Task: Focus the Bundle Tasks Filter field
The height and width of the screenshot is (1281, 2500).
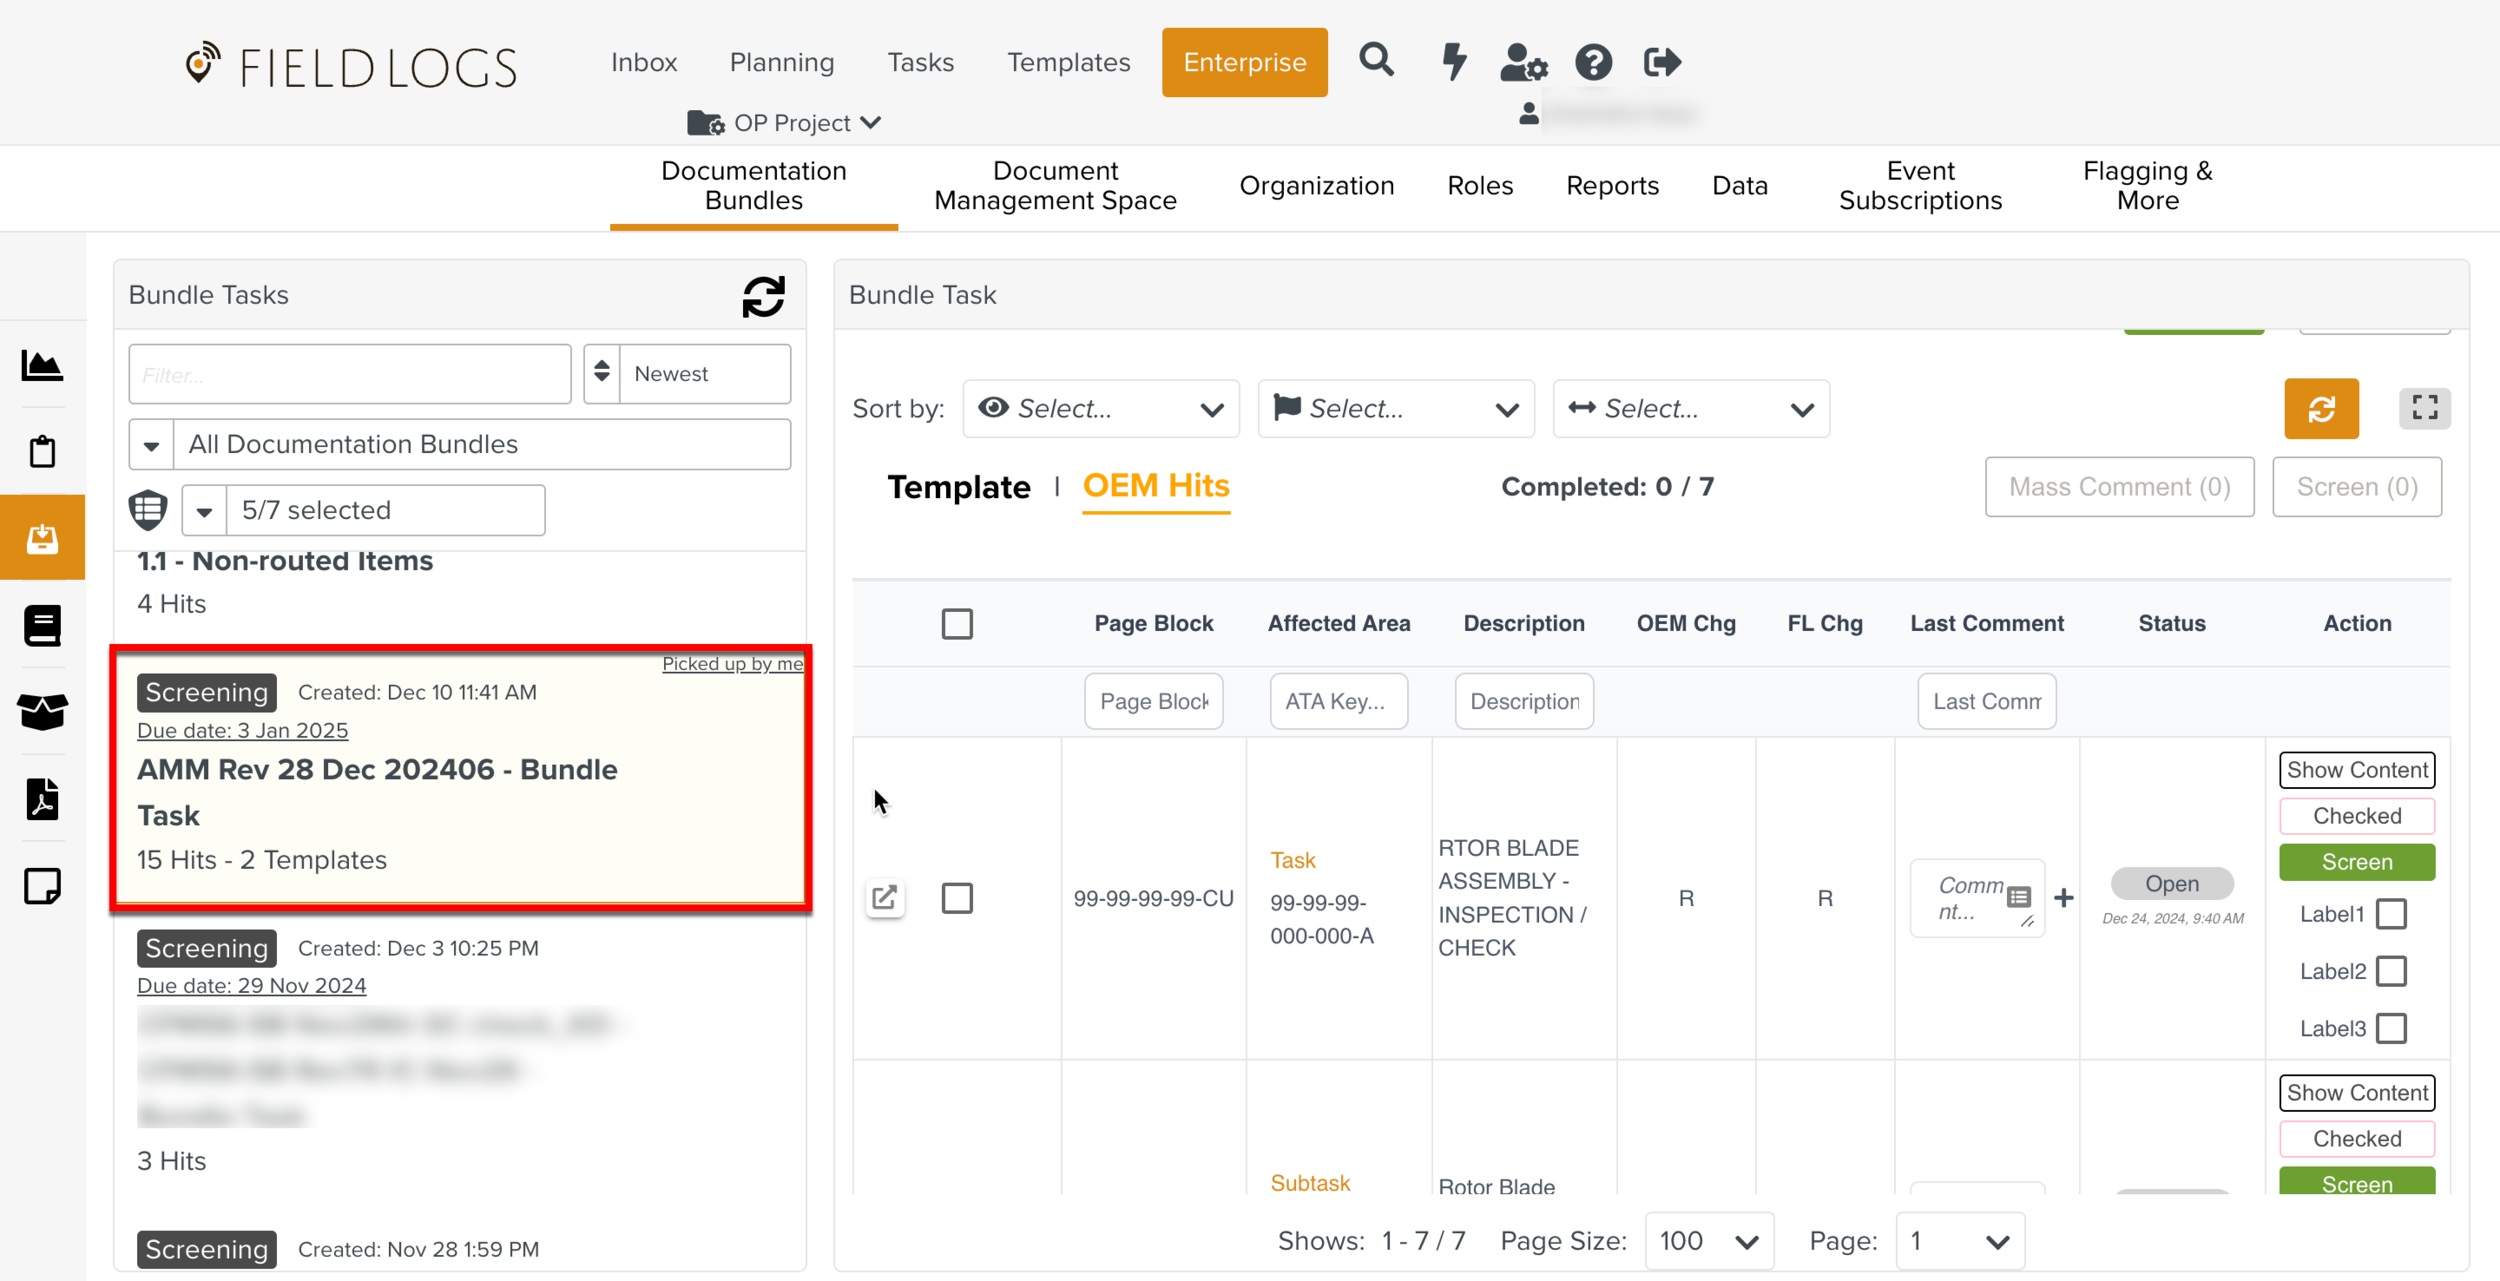Action: tap(349, 374)
